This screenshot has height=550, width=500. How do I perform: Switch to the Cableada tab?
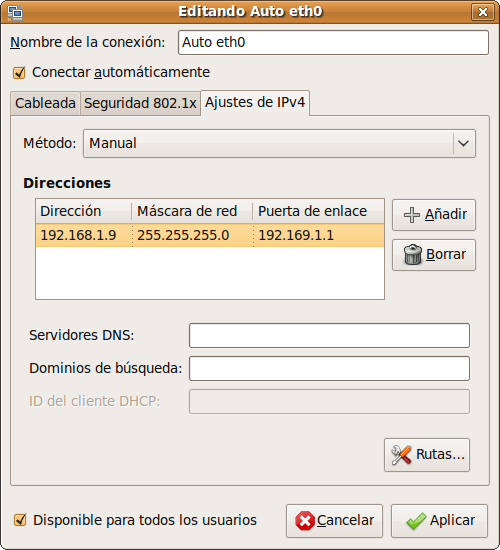(45, 103)
